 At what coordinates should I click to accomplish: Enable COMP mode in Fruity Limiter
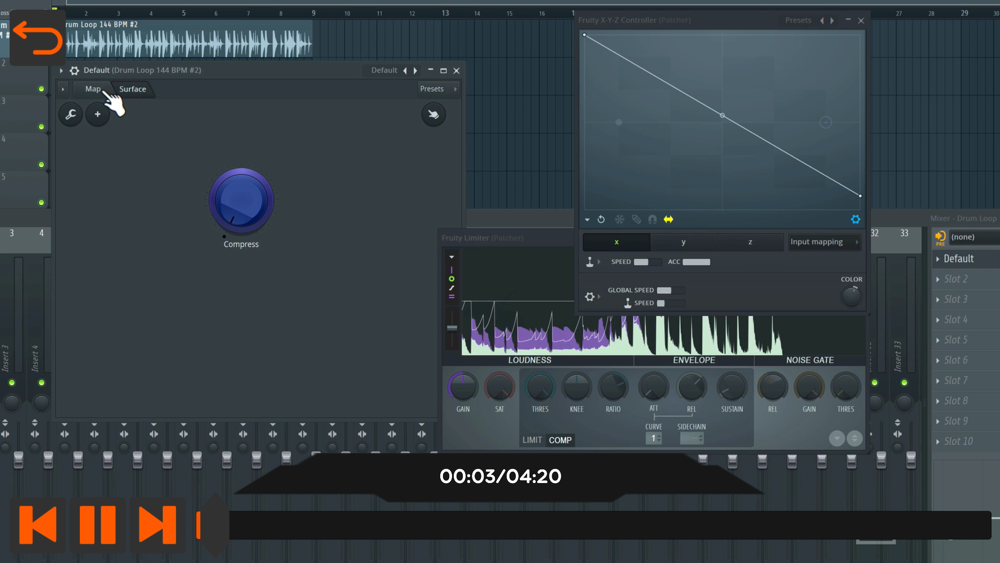click(x=560, y=440)
